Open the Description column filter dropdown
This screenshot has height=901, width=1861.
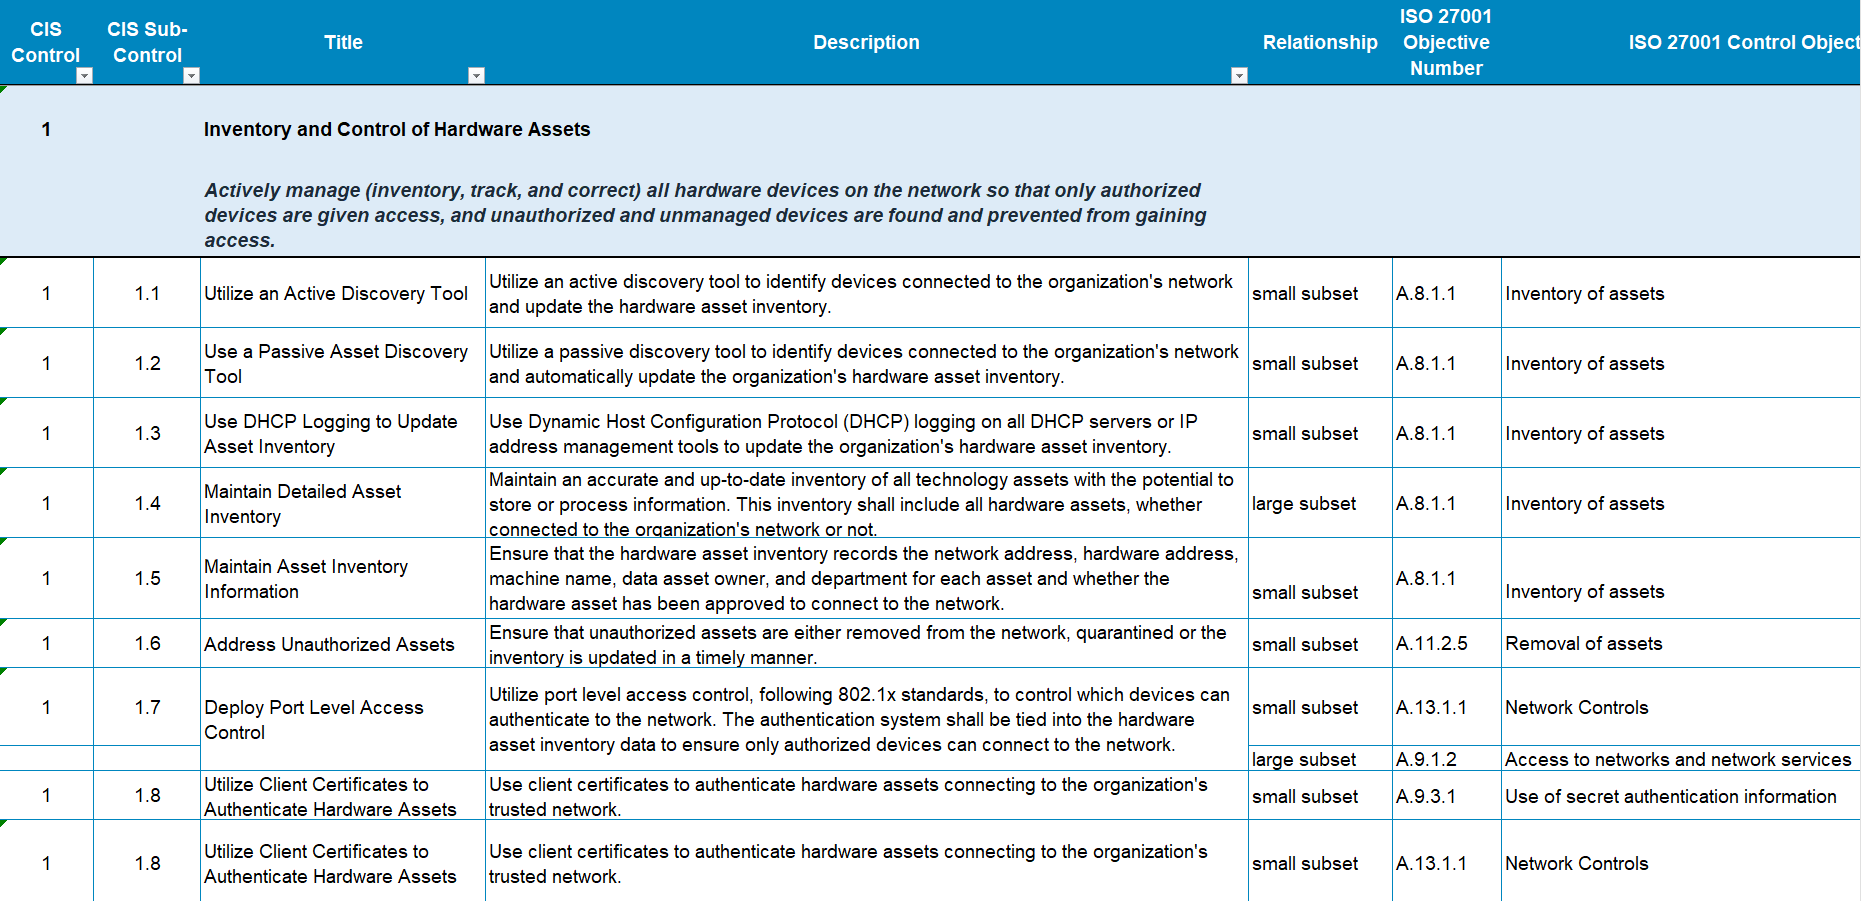point(1239,76)
